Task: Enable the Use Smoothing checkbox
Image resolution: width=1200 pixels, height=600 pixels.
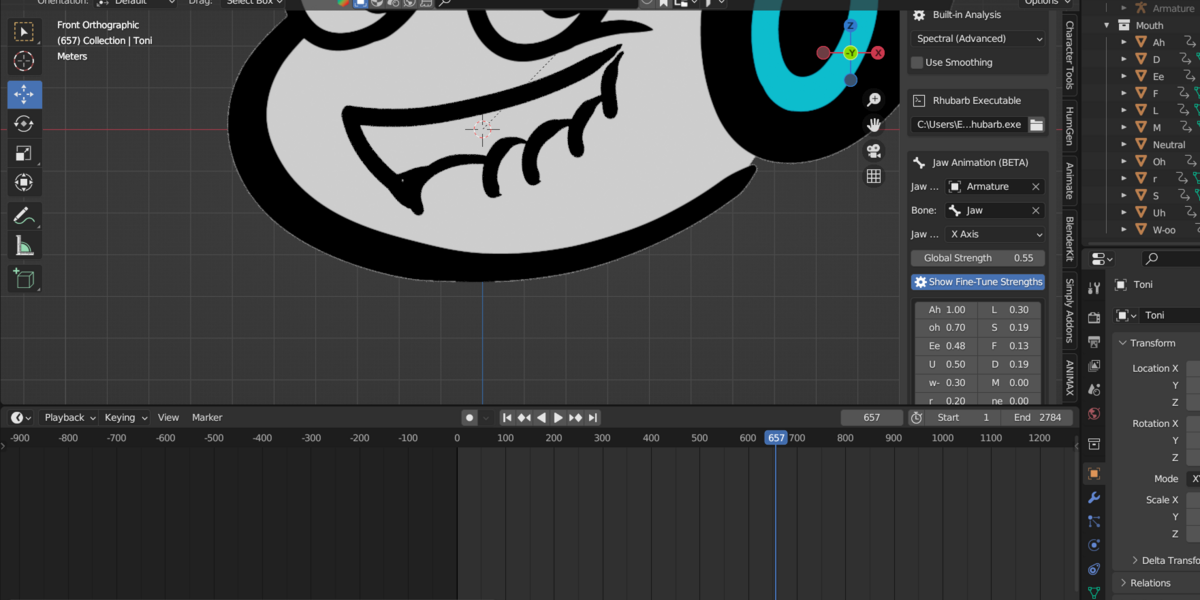Action: coord(916,62)
